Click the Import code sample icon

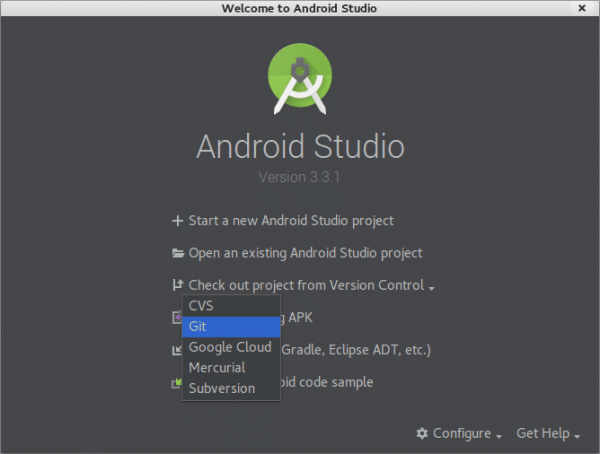176,381
